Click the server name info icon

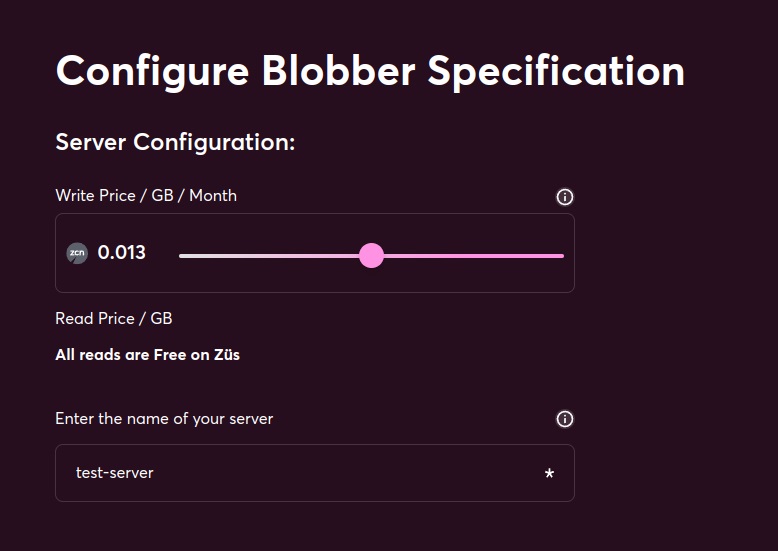coord(564,419)
